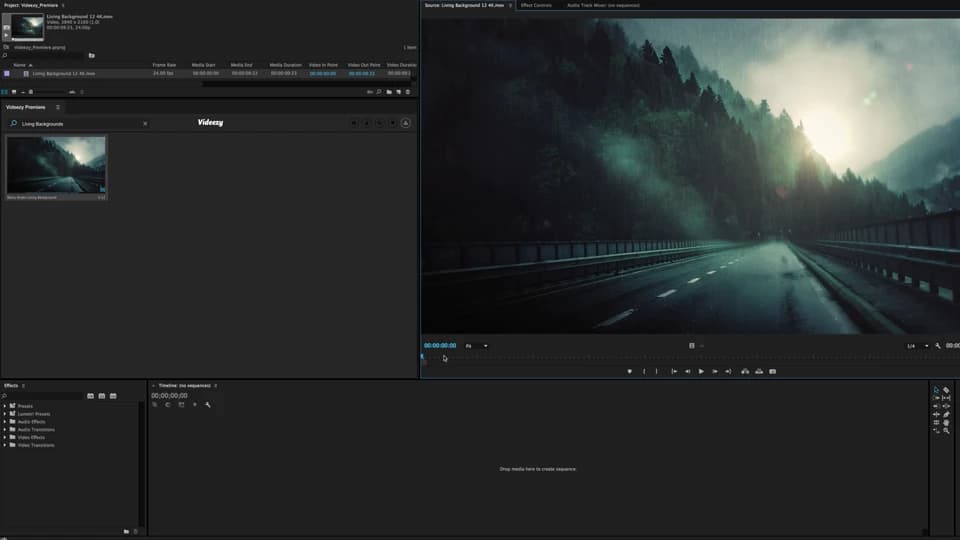Select the Source: Living Background tab
Screen dimensions: 960x540
tap(464, 5)
